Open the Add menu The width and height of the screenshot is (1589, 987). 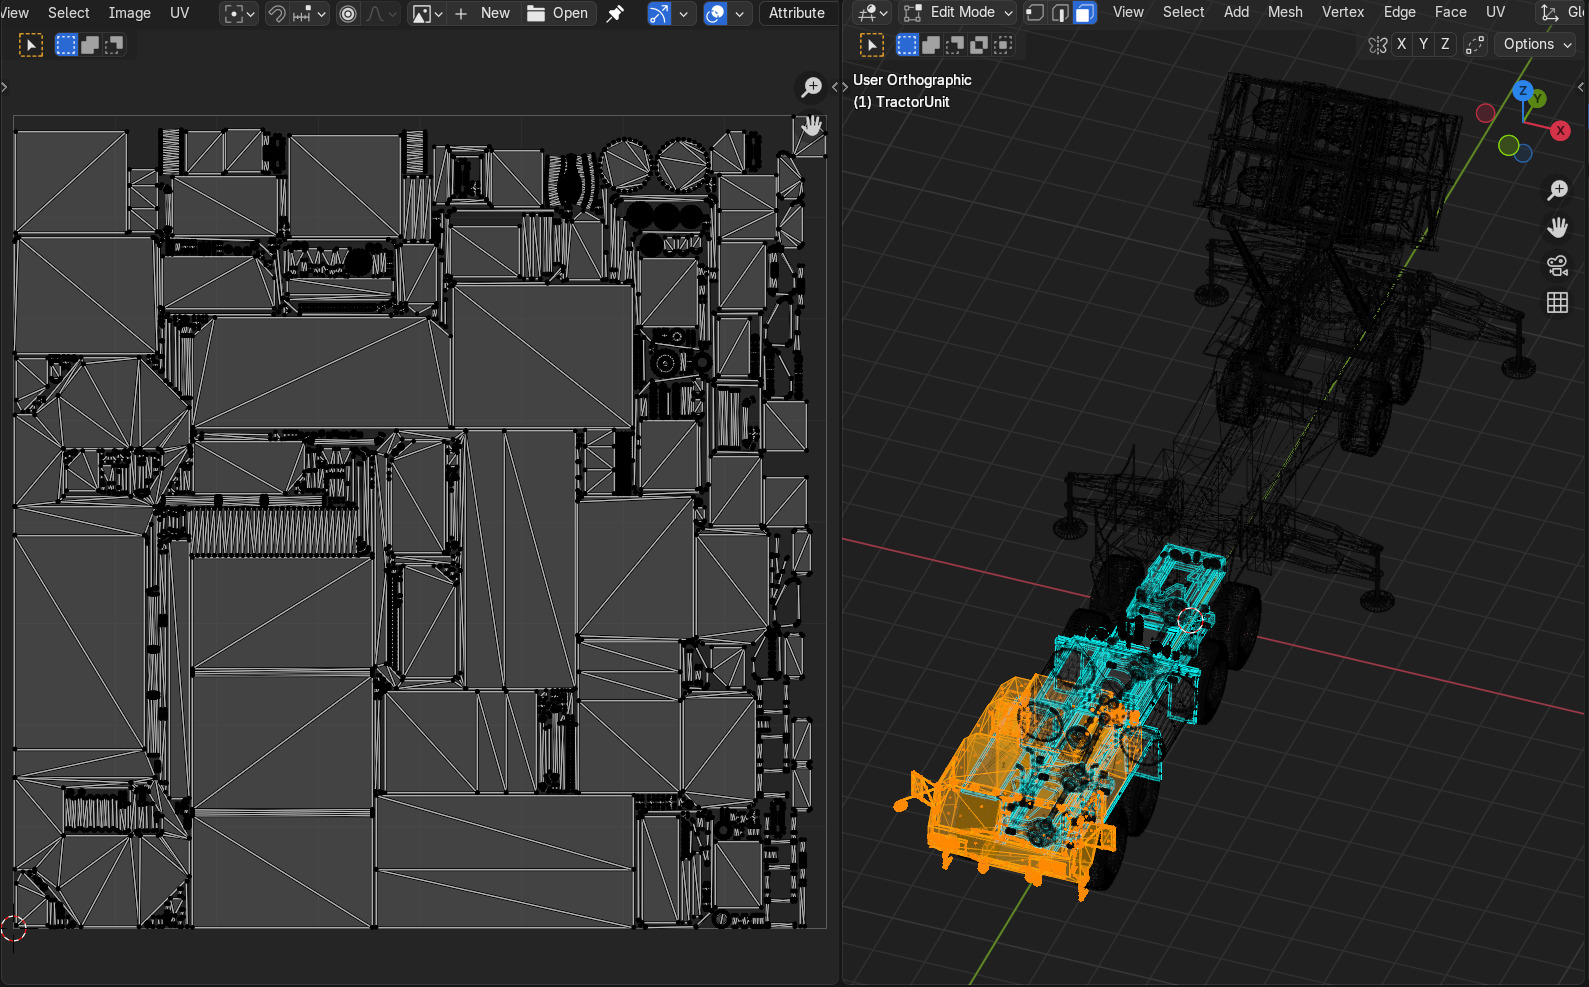pyautogui.click(x=1237, y=12)
